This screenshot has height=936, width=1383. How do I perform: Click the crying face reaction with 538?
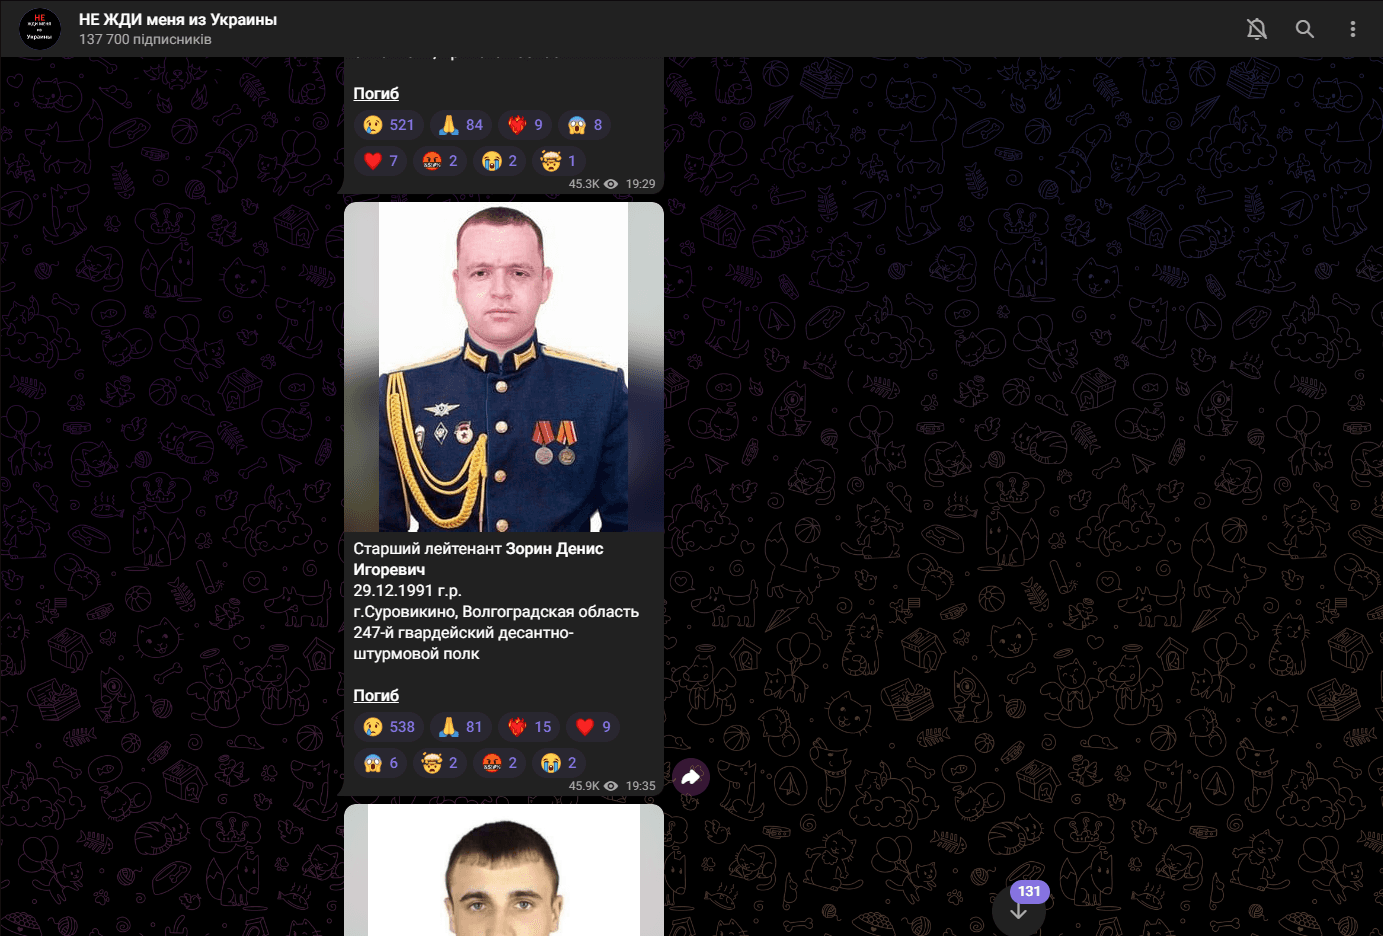pos(390,727)
